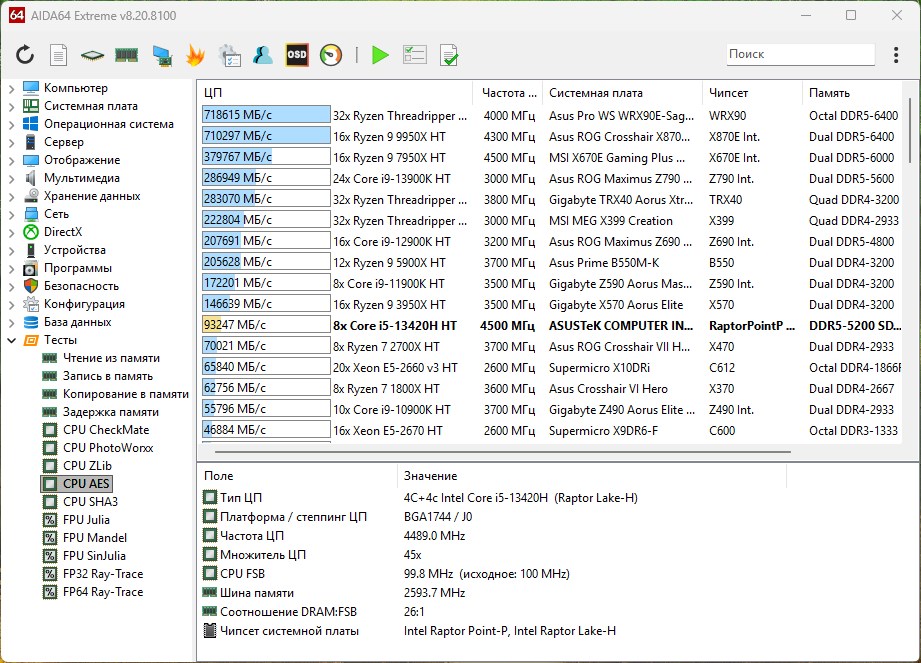The image size is (921, 663).
Task: Open the OSD panel icon
Action: pyautogui.click(x=297, y=55)
